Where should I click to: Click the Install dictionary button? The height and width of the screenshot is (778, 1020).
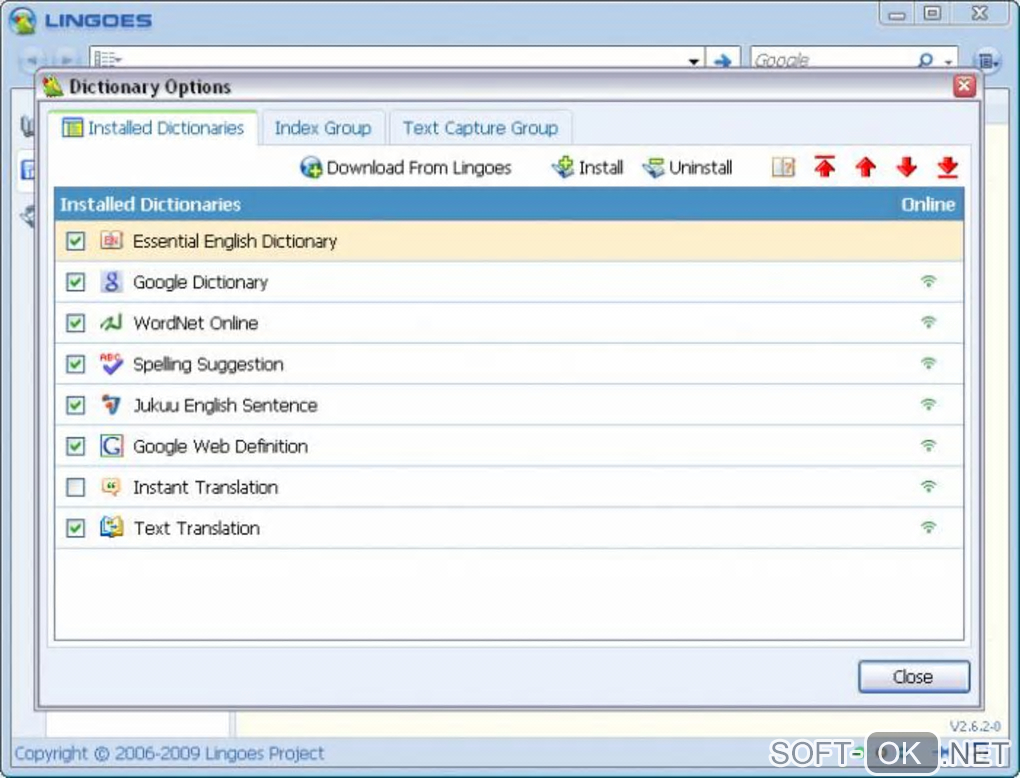(x=587, y=168)
